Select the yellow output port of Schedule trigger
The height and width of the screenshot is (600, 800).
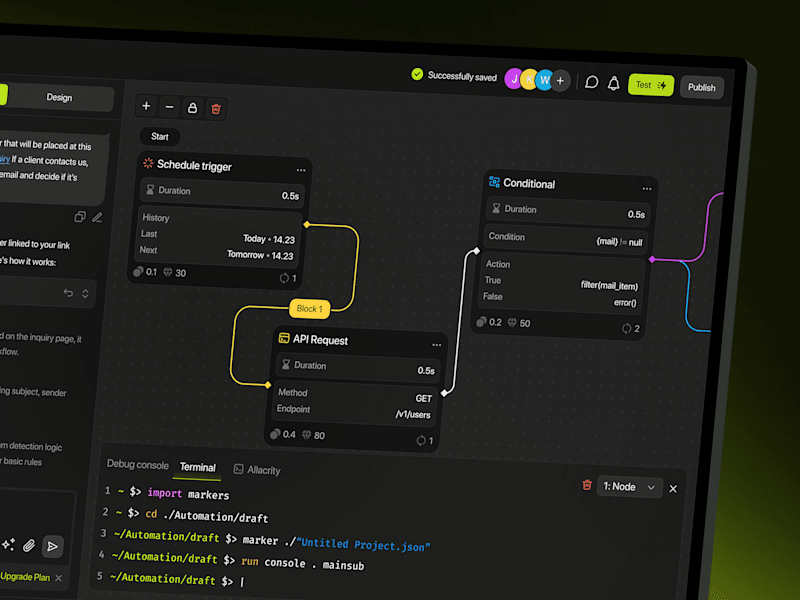pyautogui.click(x=307, y=224)
